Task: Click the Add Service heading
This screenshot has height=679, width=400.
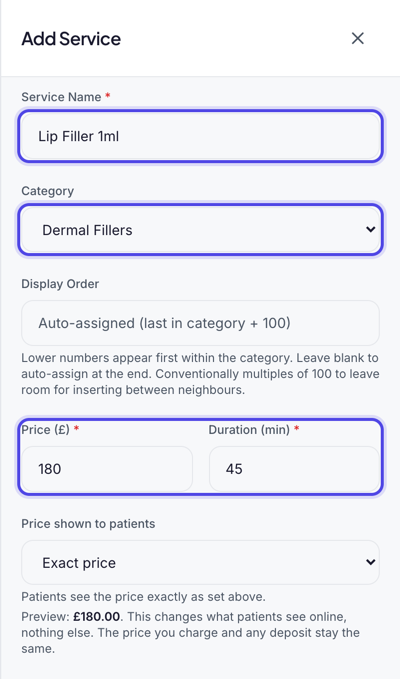Action: click(x=71, y=39)
